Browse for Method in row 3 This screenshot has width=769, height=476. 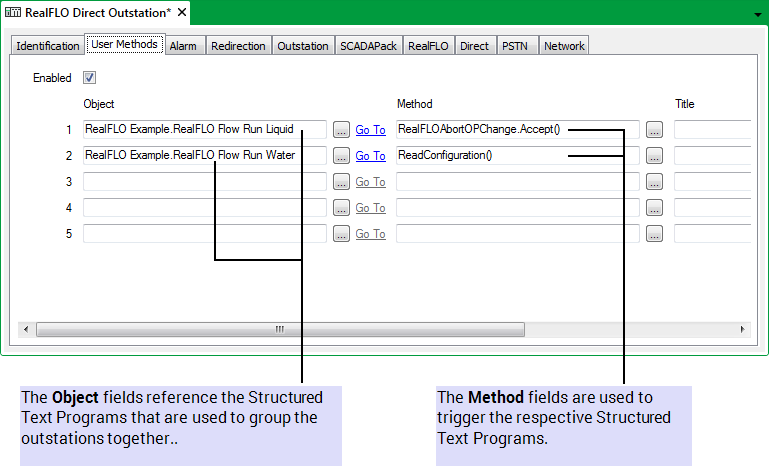point(654,181)
